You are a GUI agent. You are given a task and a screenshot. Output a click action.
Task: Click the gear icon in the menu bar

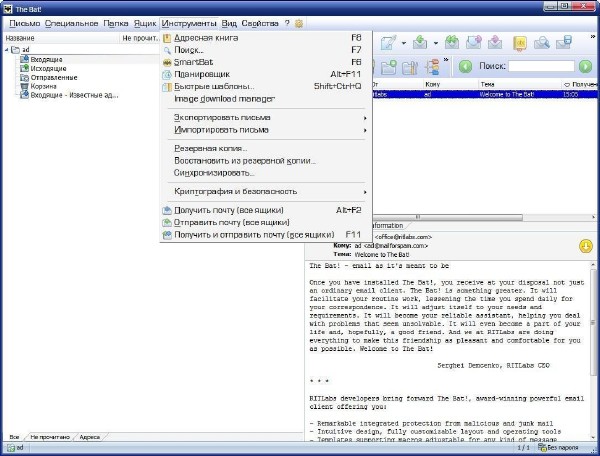pos(299,22)
